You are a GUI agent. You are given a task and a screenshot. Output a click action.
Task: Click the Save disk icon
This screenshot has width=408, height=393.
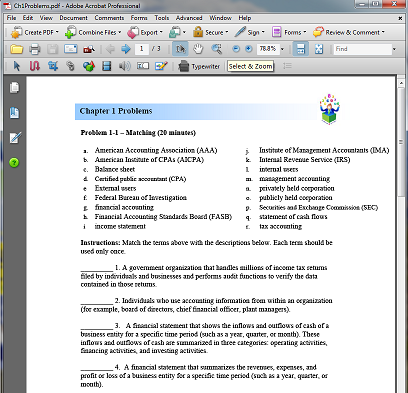52,49
